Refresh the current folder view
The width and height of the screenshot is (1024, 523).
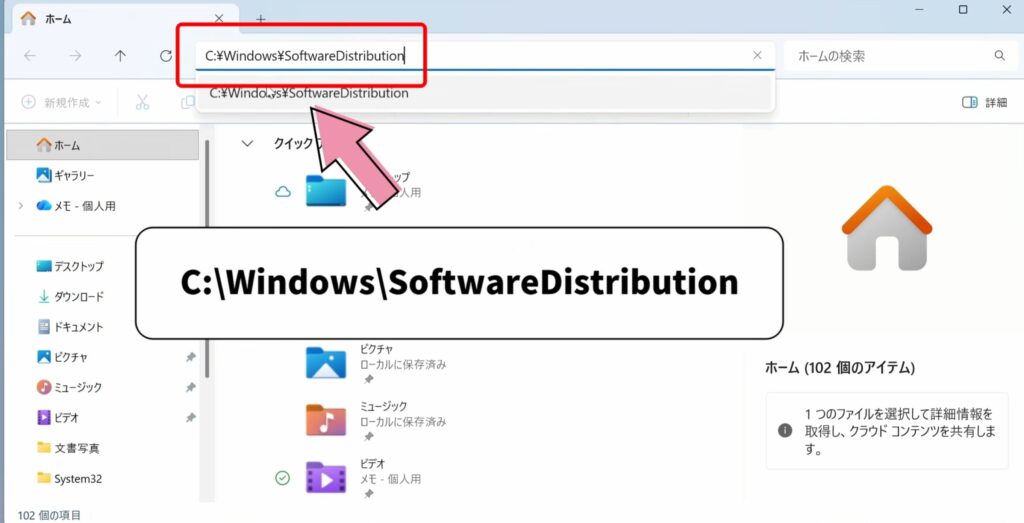pos(166,56)
